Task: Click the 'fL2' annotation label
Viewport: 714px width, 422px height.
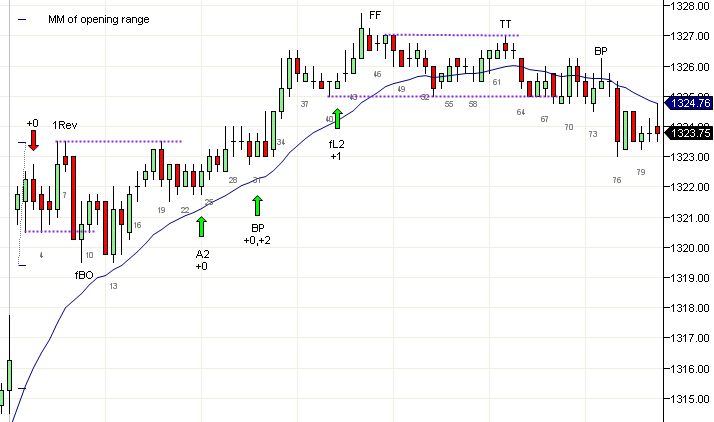Action: (x=337, y=144)
